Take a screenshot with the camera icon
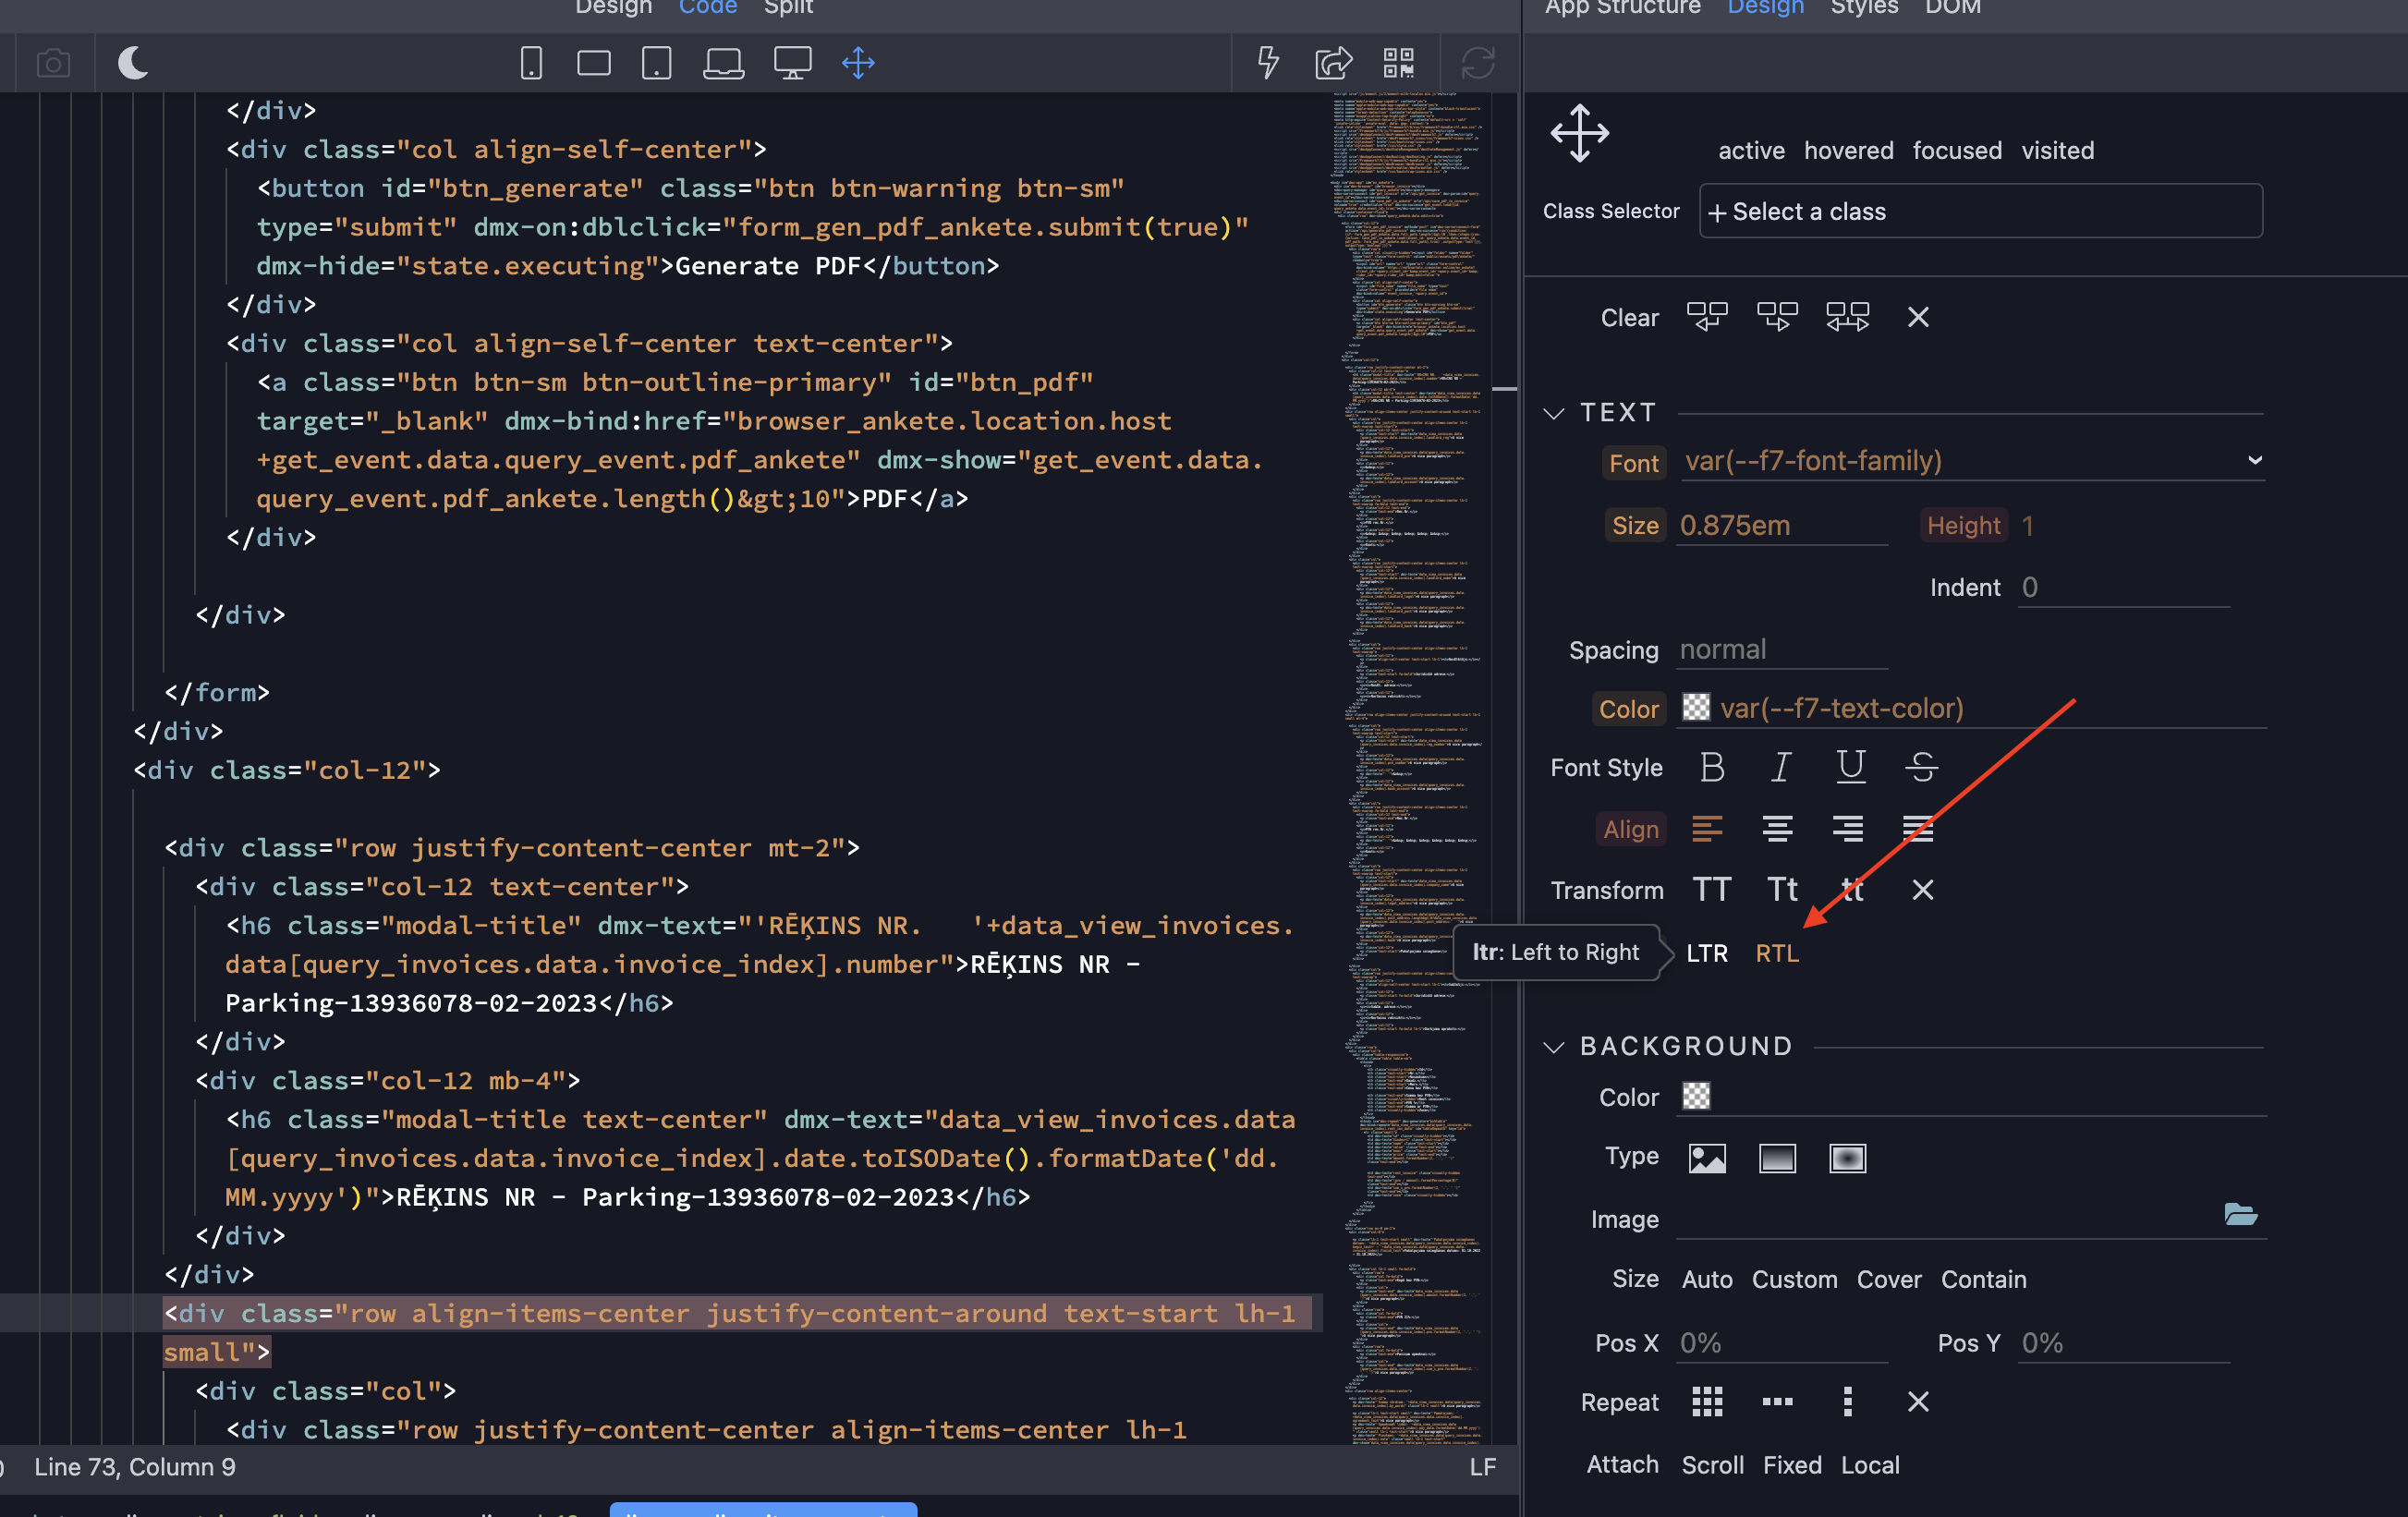The height and width of the screenshot is (1517, 2408). 53,62
